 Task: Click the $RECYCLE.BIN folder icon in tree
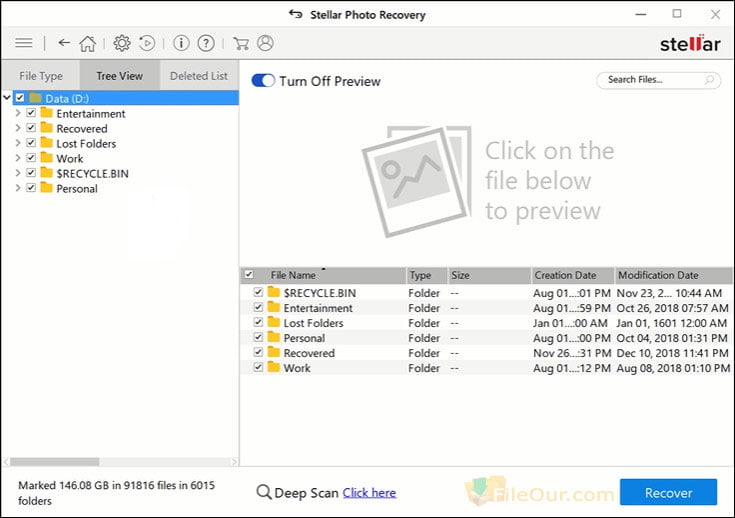[x=46, y=173]
